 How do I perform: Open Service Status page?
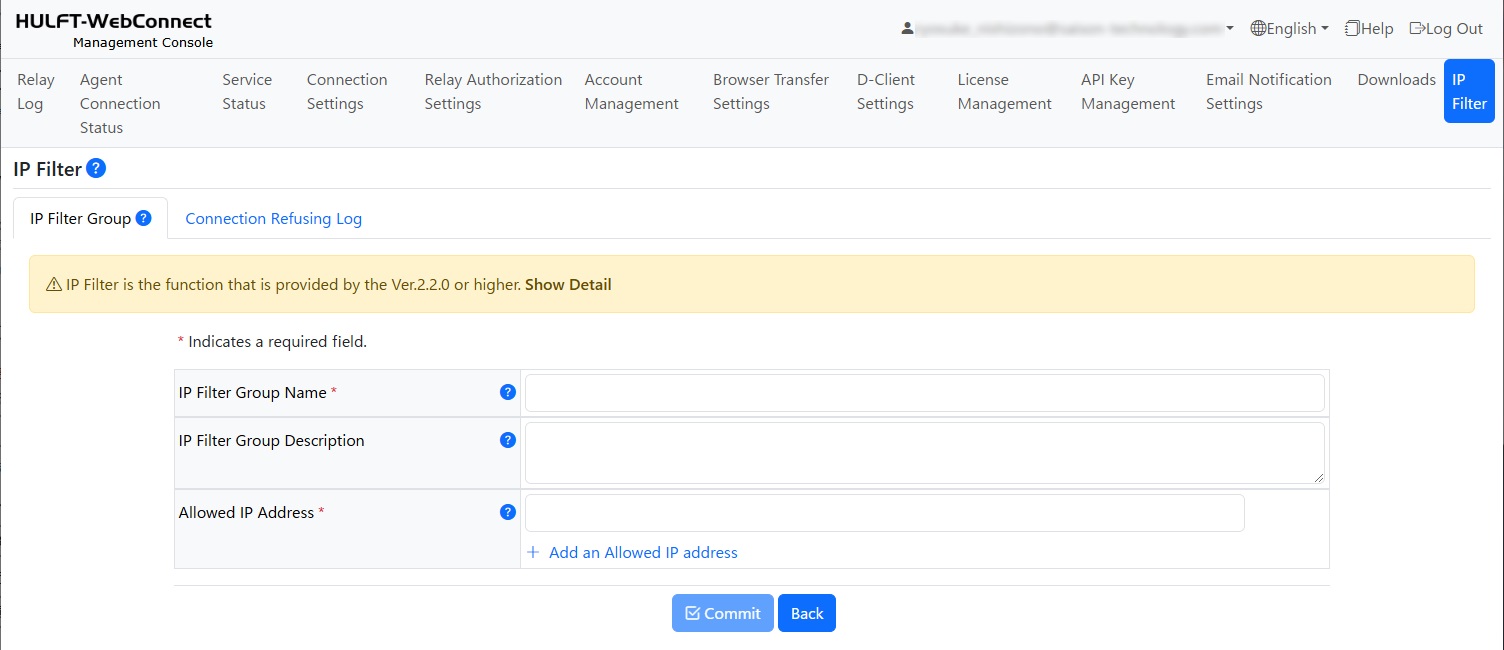pos(247,92)
